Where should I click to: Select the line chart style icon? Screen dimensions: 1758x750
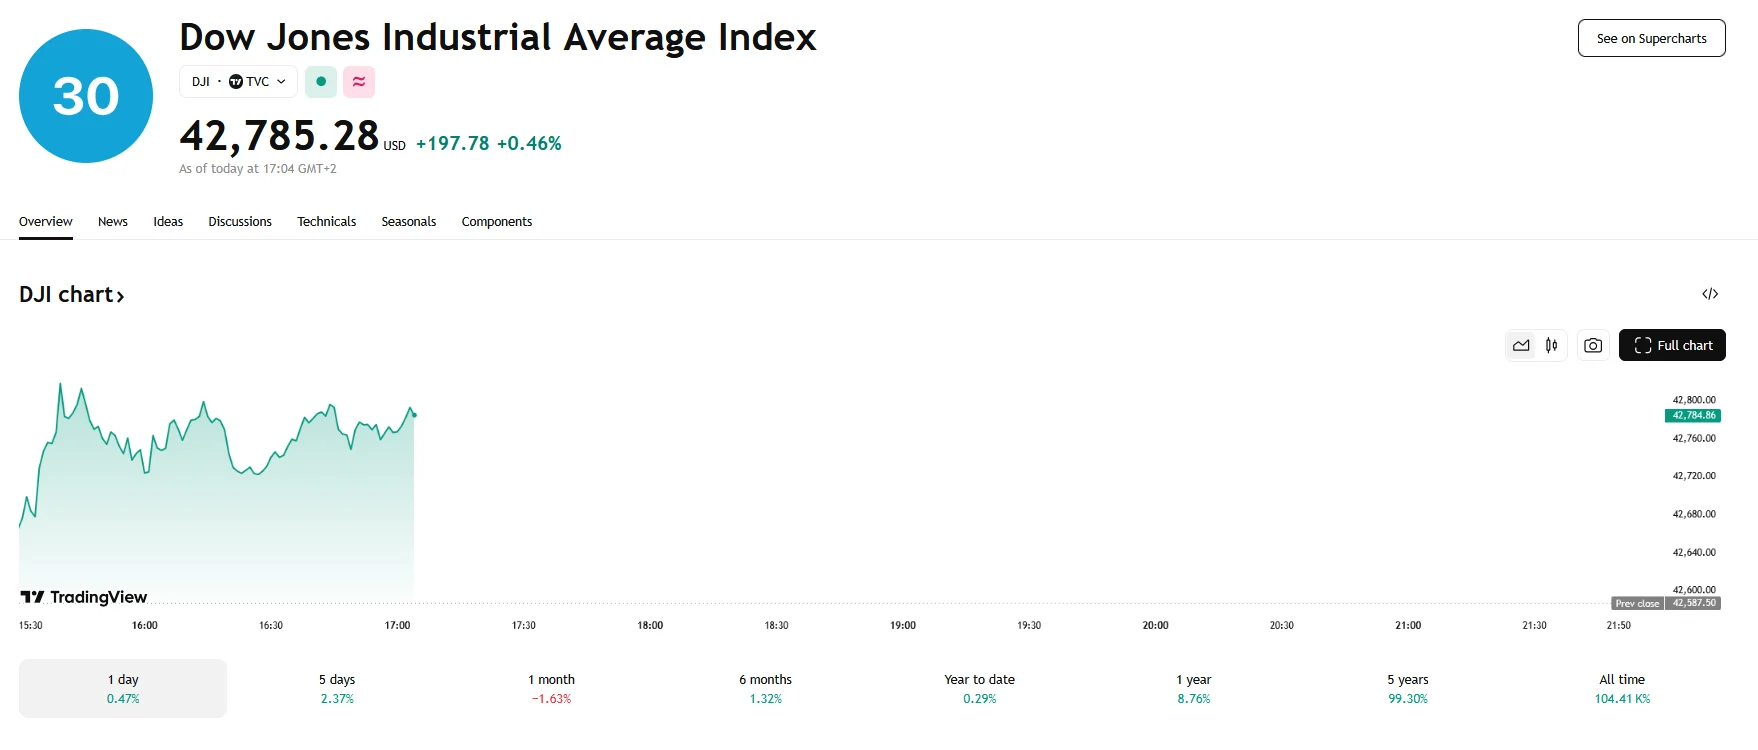(x=1521, y=345)
